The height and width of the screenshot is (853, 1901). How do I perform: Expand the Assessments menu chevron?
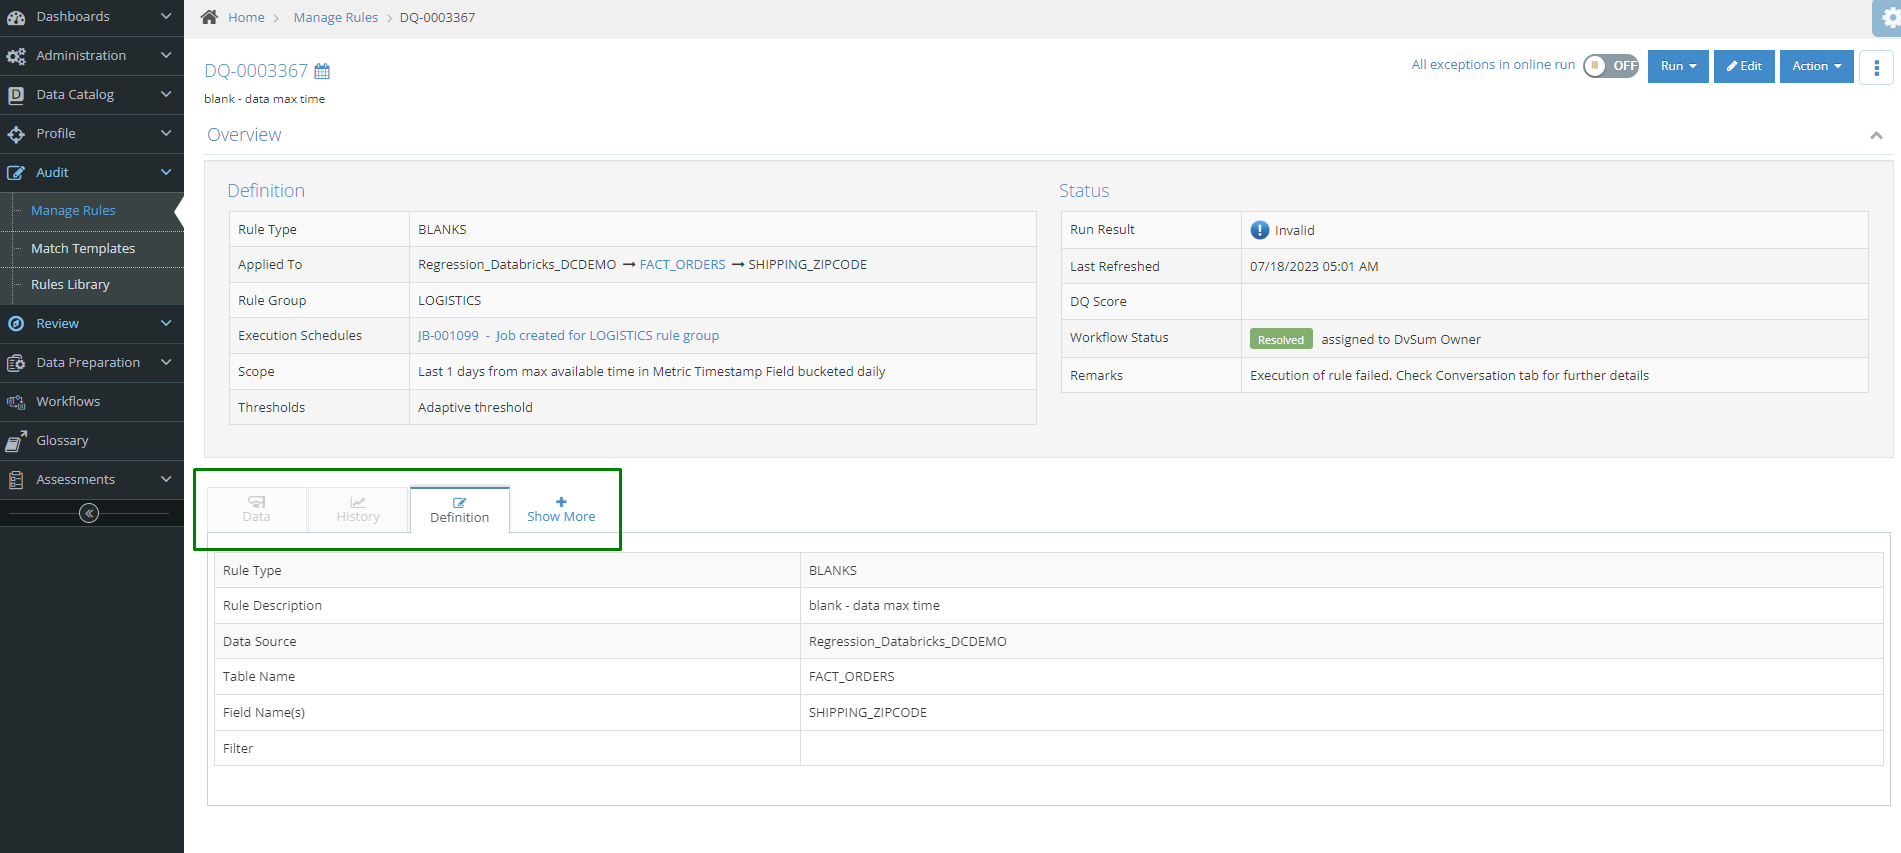[x=166, y=479]
